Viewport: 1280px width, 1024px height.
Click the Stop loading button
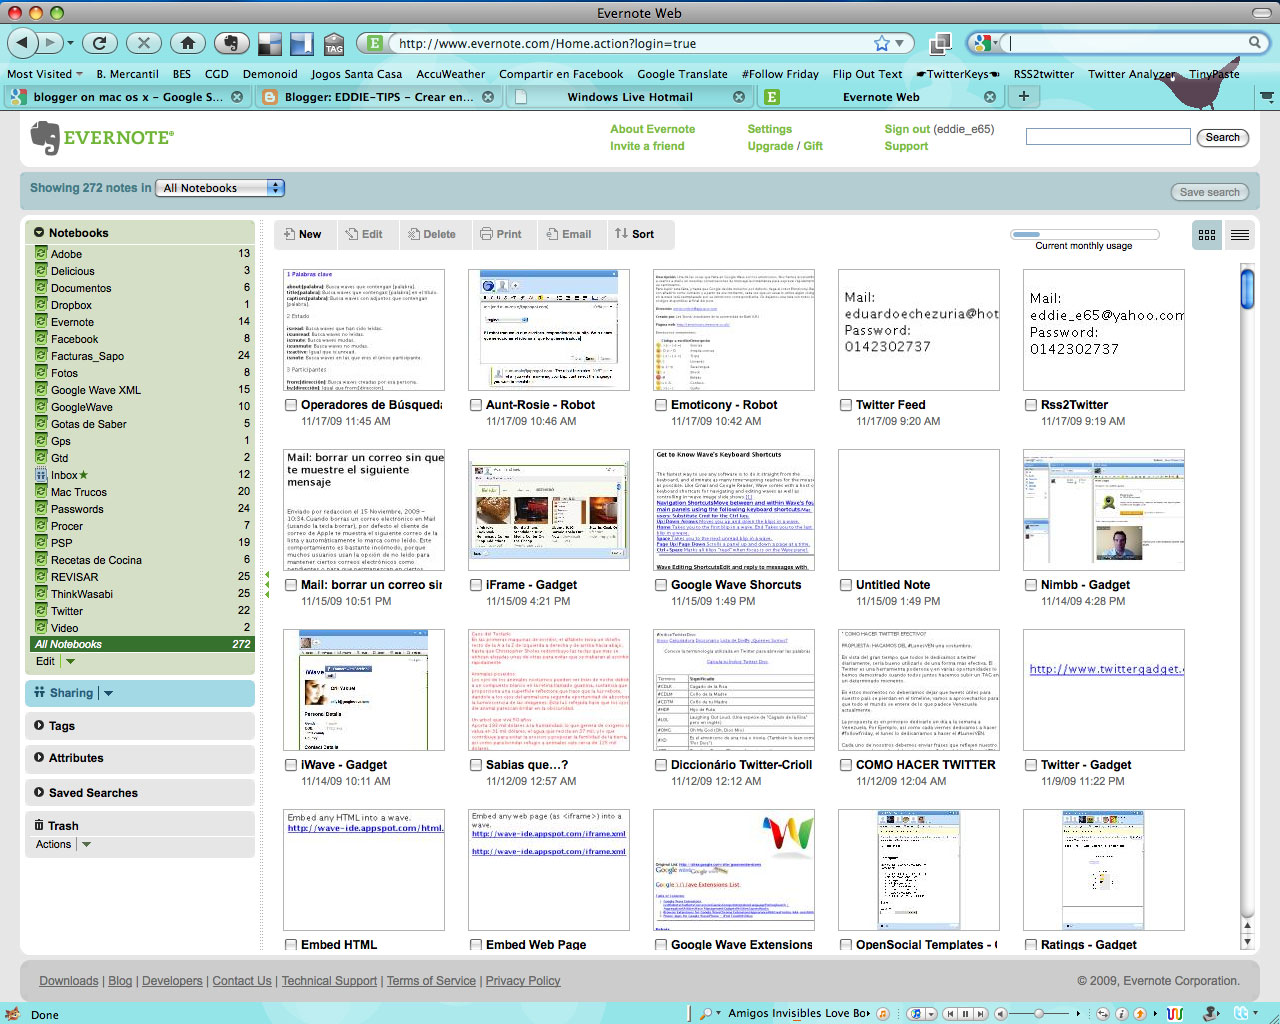coord(143,43)
